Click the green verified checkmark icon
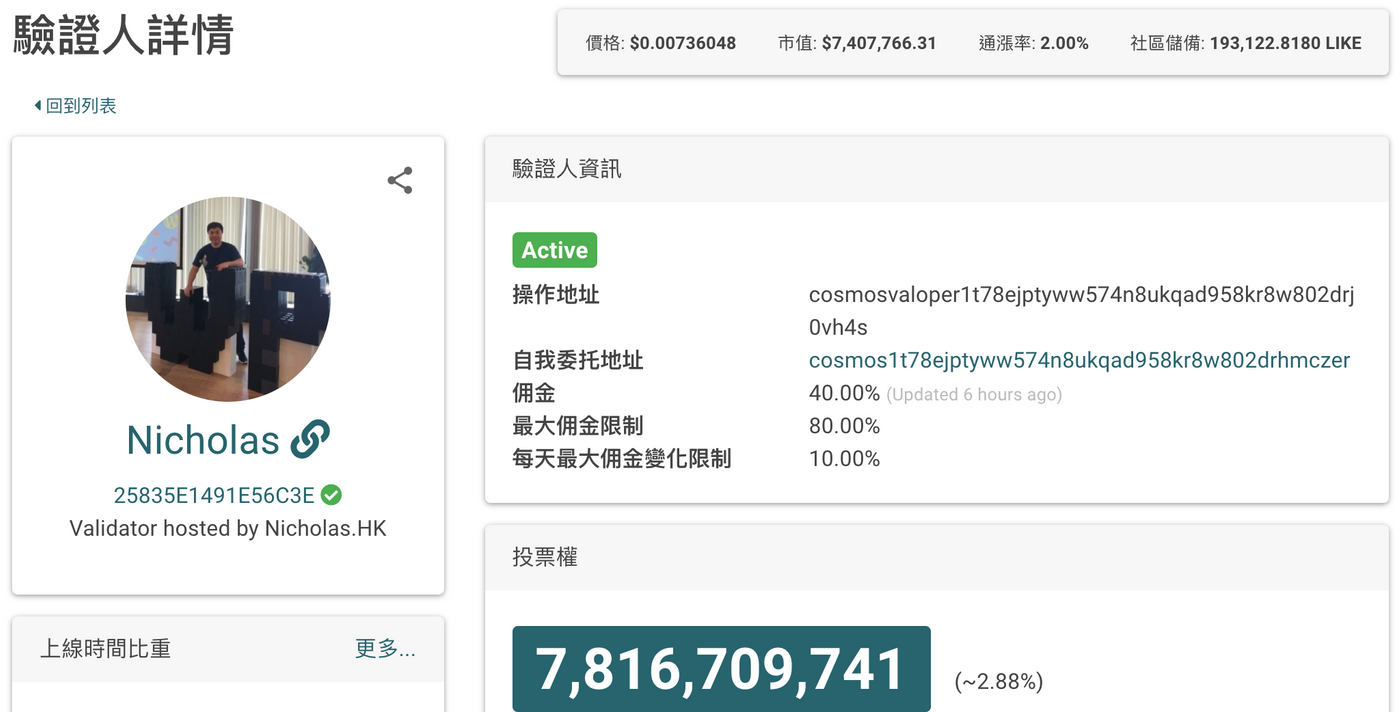 click(332, 494)
